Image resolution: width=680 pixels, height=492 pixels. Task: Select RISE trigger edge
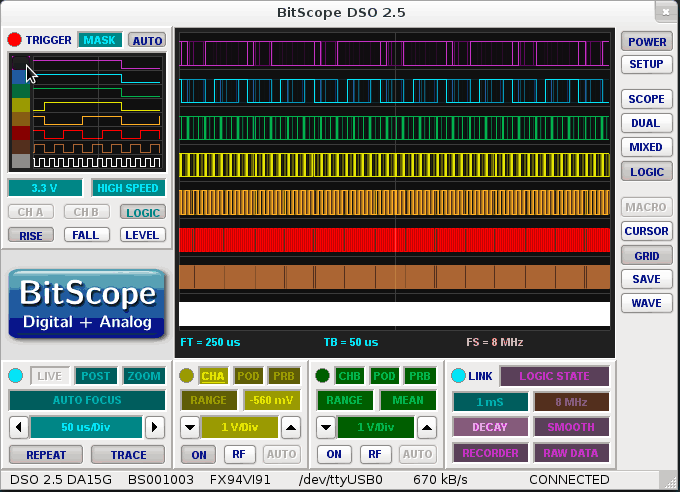pos(31,236)
